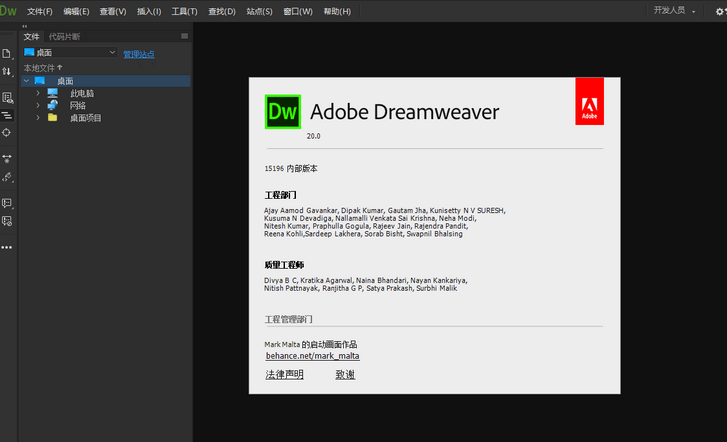Image resolution: width=727 pixels, height=442 pixels.
Task: Click the 工程管理部门 heading
Action: coord(288,319)
